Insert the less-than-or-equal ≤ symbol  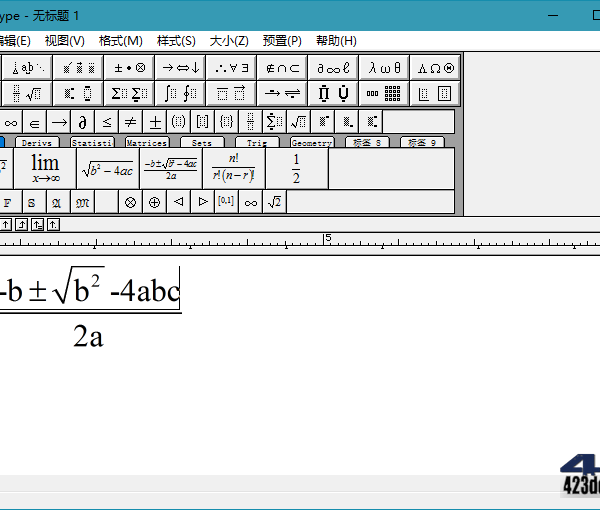(x=107, y=122)
